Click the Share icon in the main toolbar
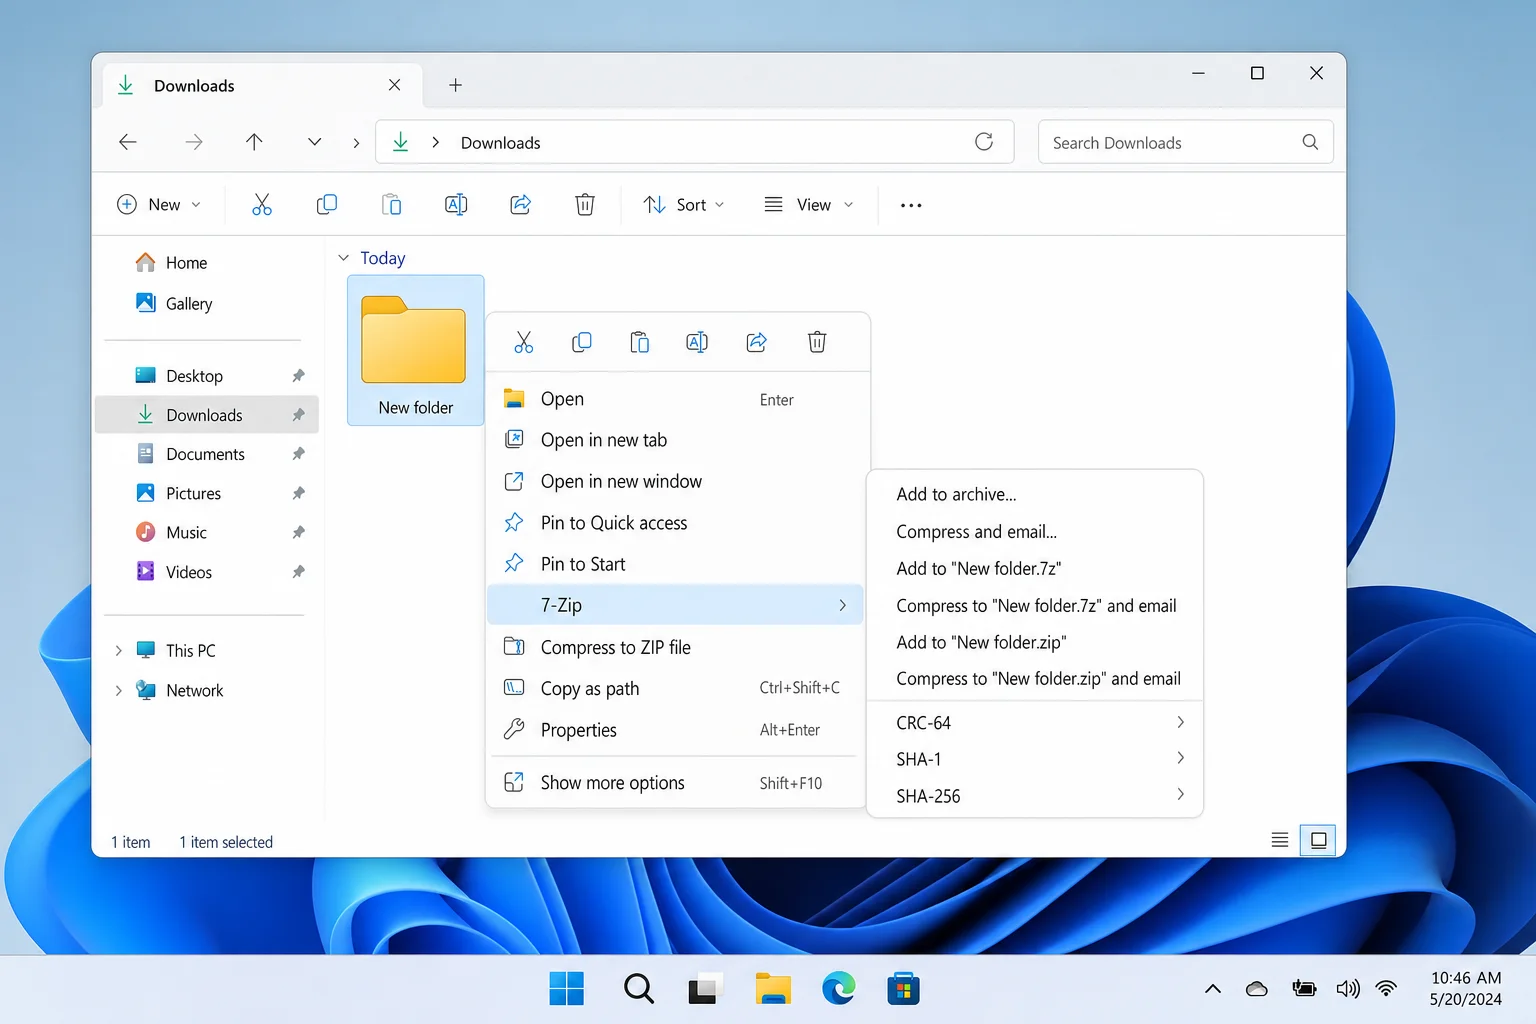The height and width of the screenshot is (1024, 1536). point(521,205)
